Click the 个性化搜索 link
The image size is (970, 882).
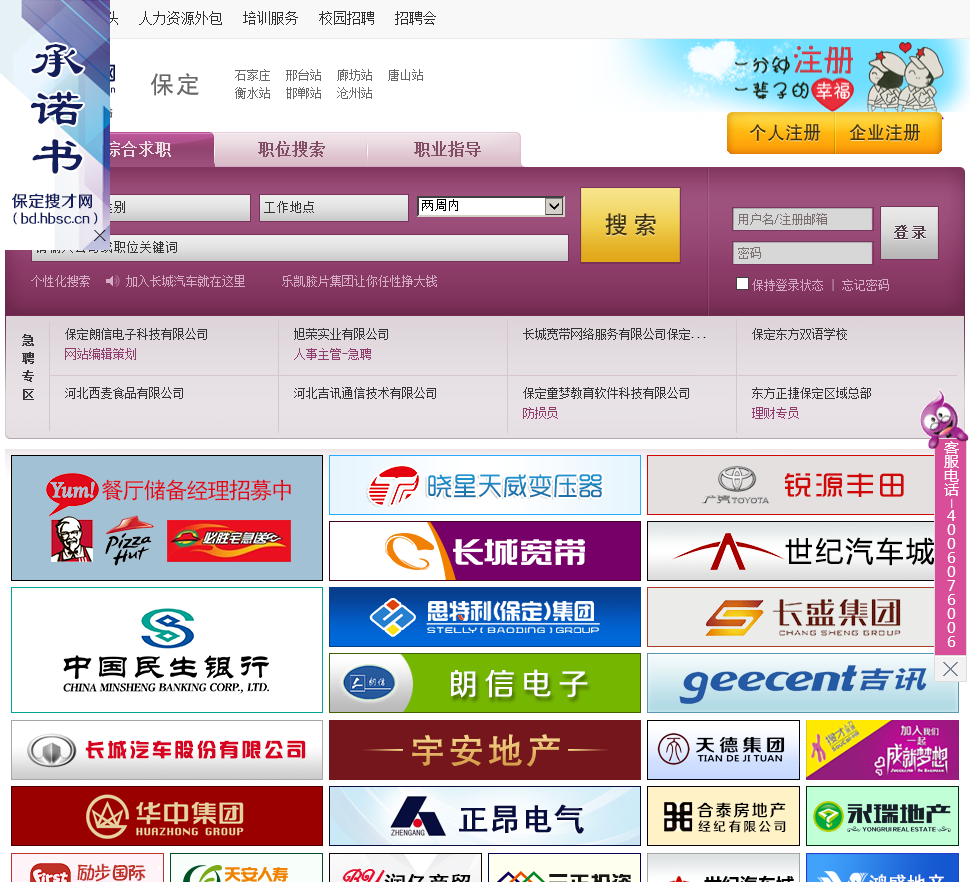point(61,281)
